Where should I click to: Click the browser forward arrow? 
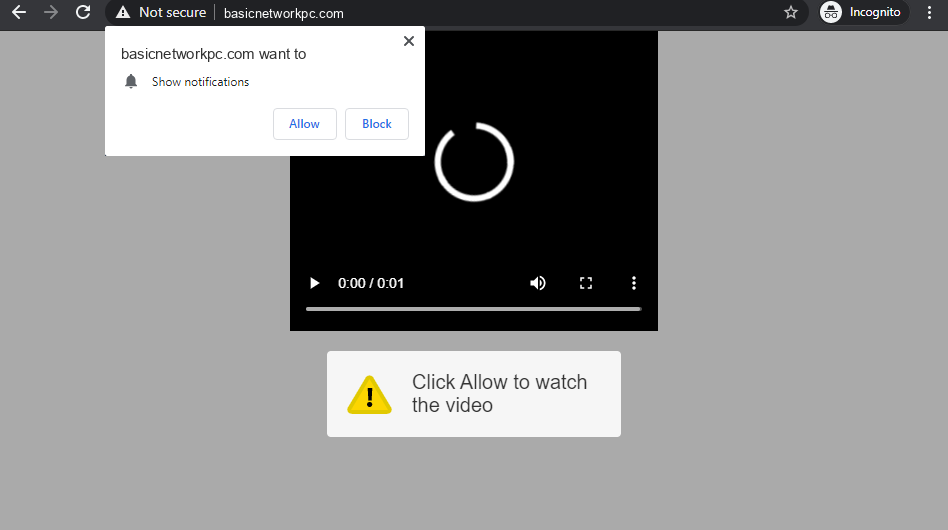coord(51,13)
